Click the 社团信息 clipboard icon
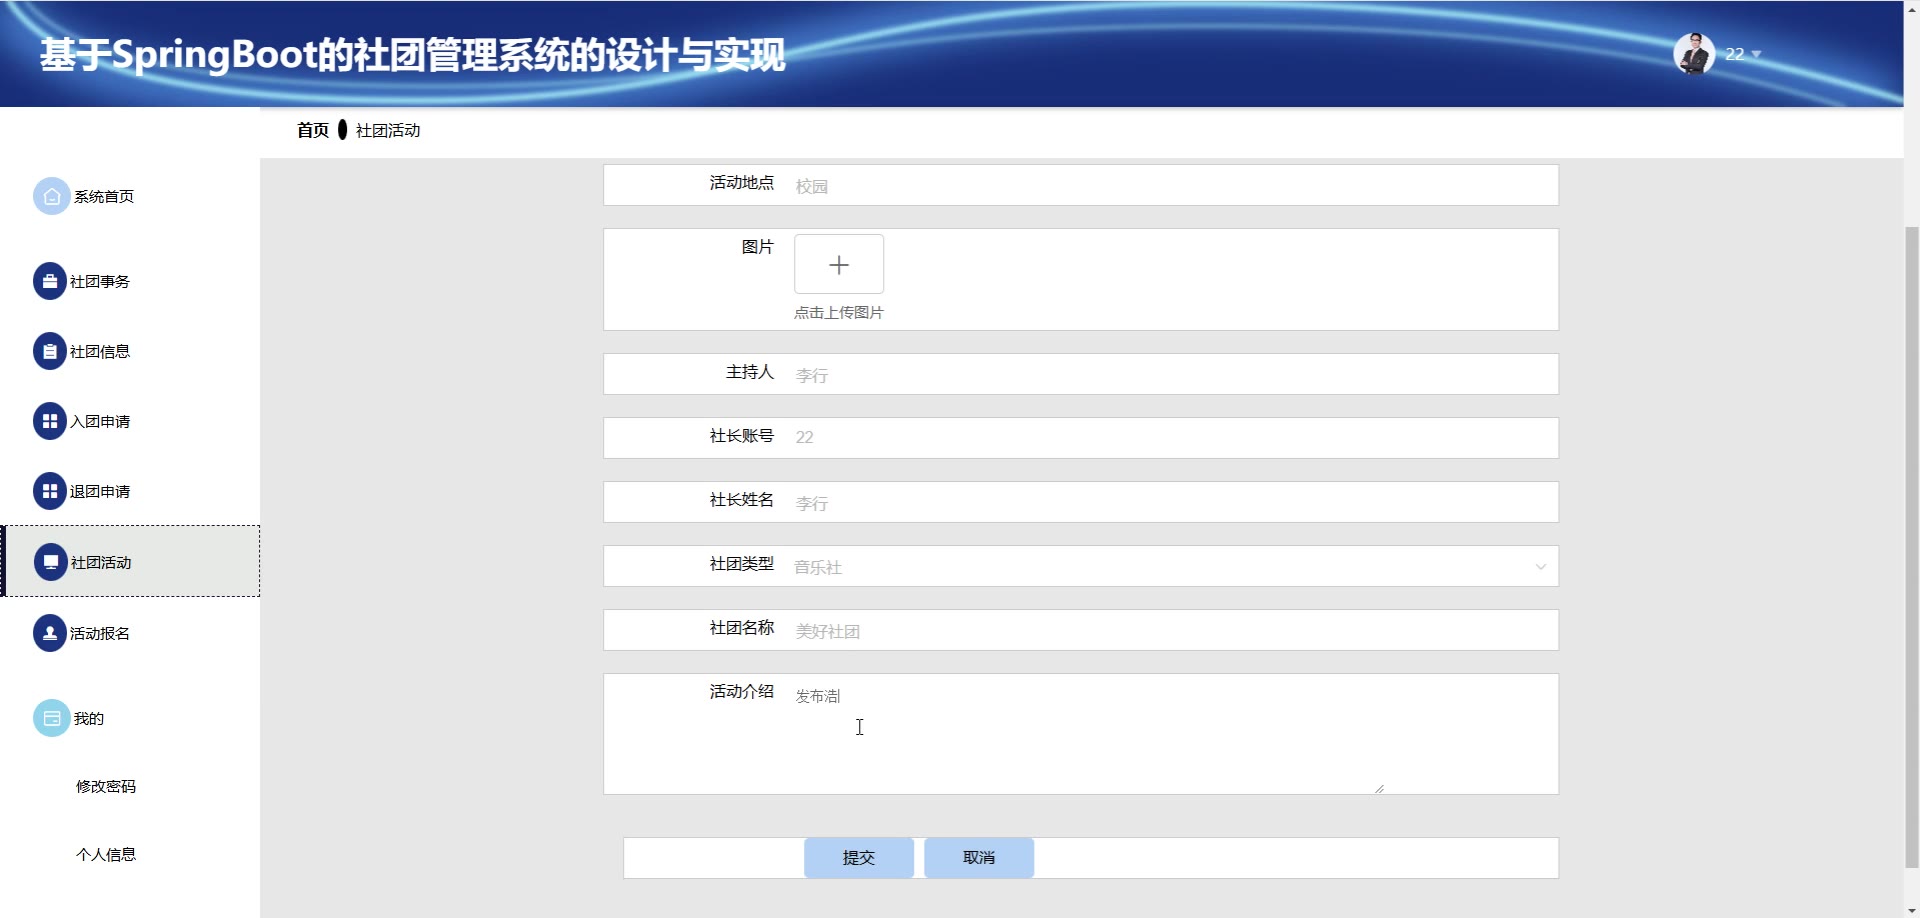This screenshot has width=1920, height=918. pos(50,352)
